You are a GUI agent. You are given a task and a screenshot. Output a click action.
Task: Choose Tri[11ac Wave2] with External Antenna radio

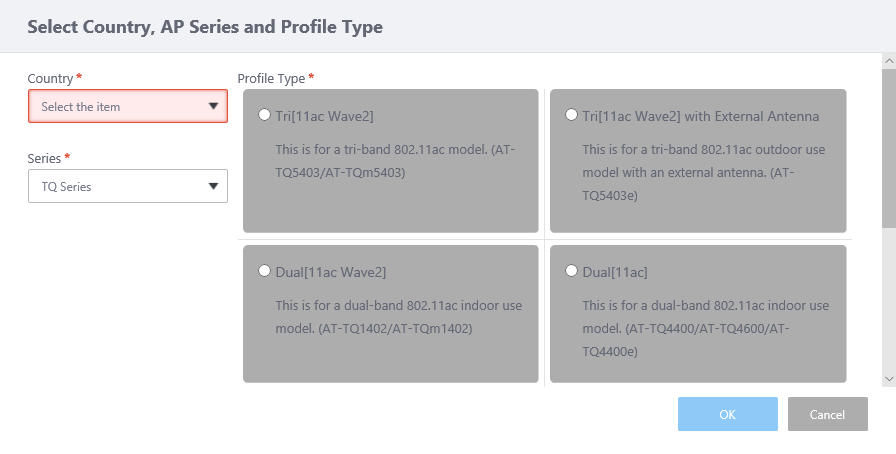(571, 115)
